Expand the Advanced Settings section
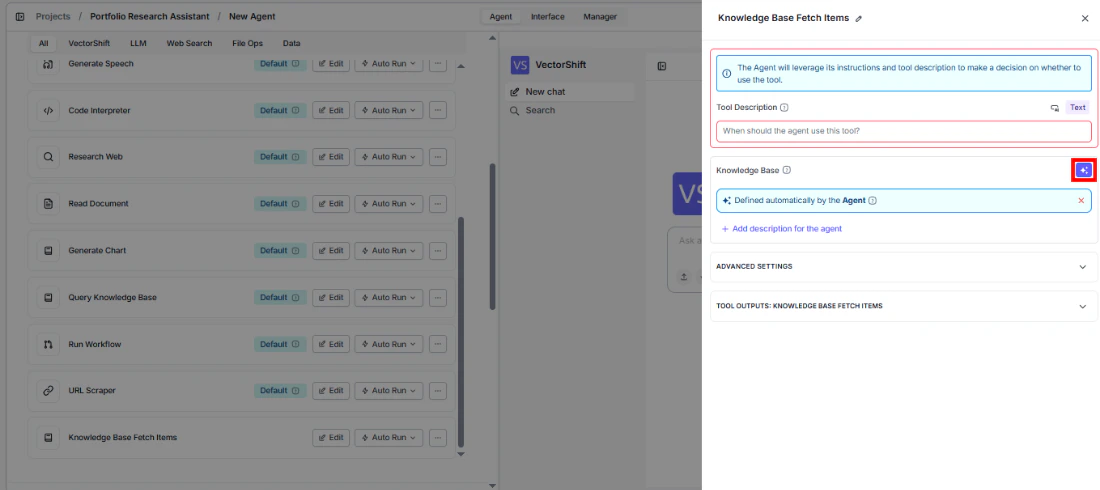This screenshot has width=1100, height=490. pyautogui.click(x=904, y=267)
